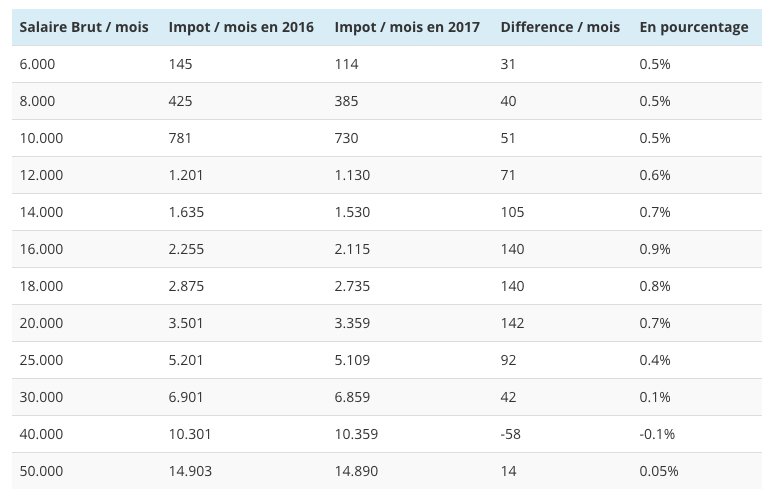775x489 pixels.
Task: Click the 2017 tax value 730
Action: 347,138
